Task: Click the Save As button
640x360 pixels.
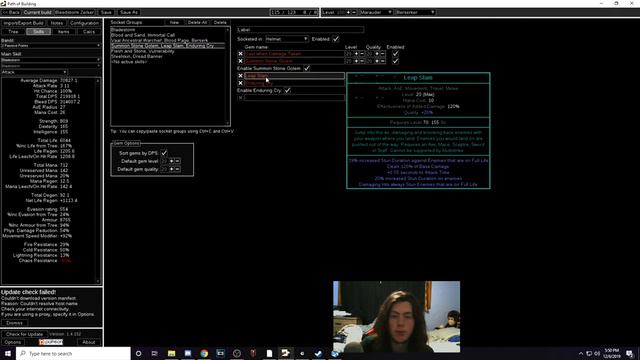Action: coord(129,12)
